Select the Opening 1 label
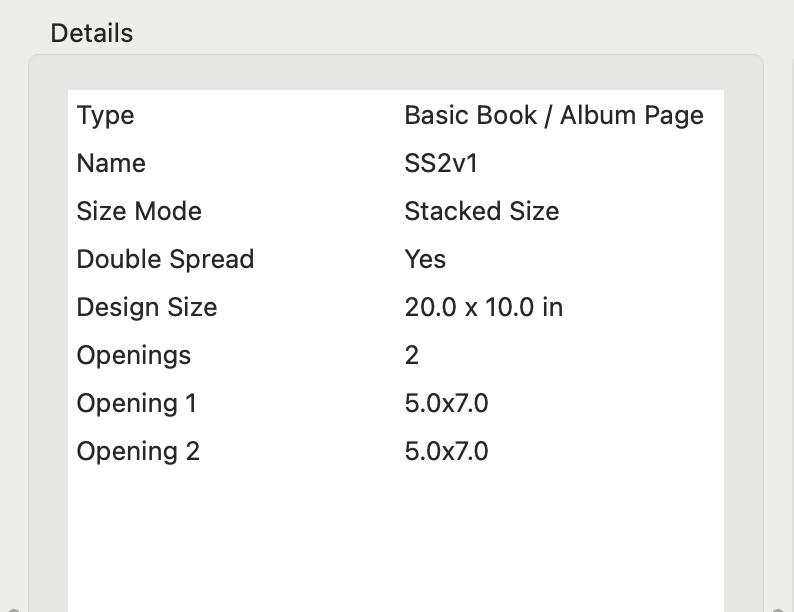 [x=136, y=403]
